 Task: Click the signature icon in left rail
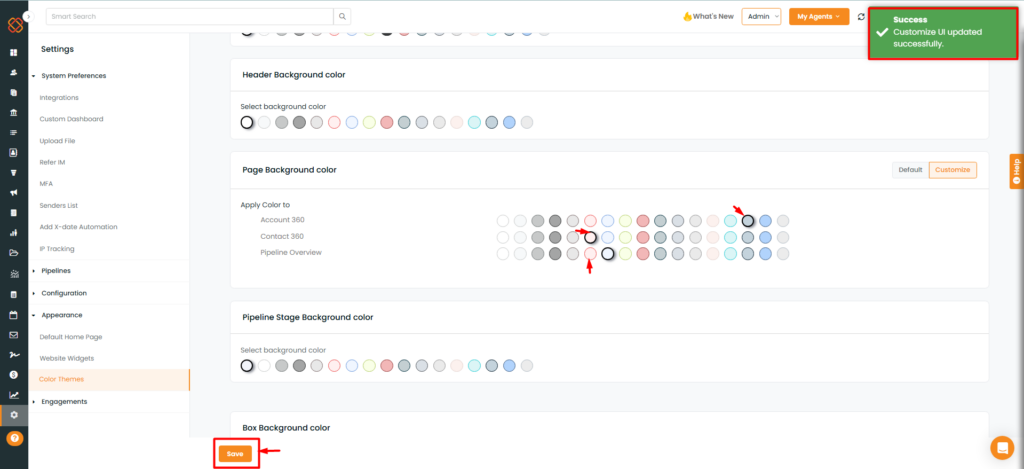14,355
